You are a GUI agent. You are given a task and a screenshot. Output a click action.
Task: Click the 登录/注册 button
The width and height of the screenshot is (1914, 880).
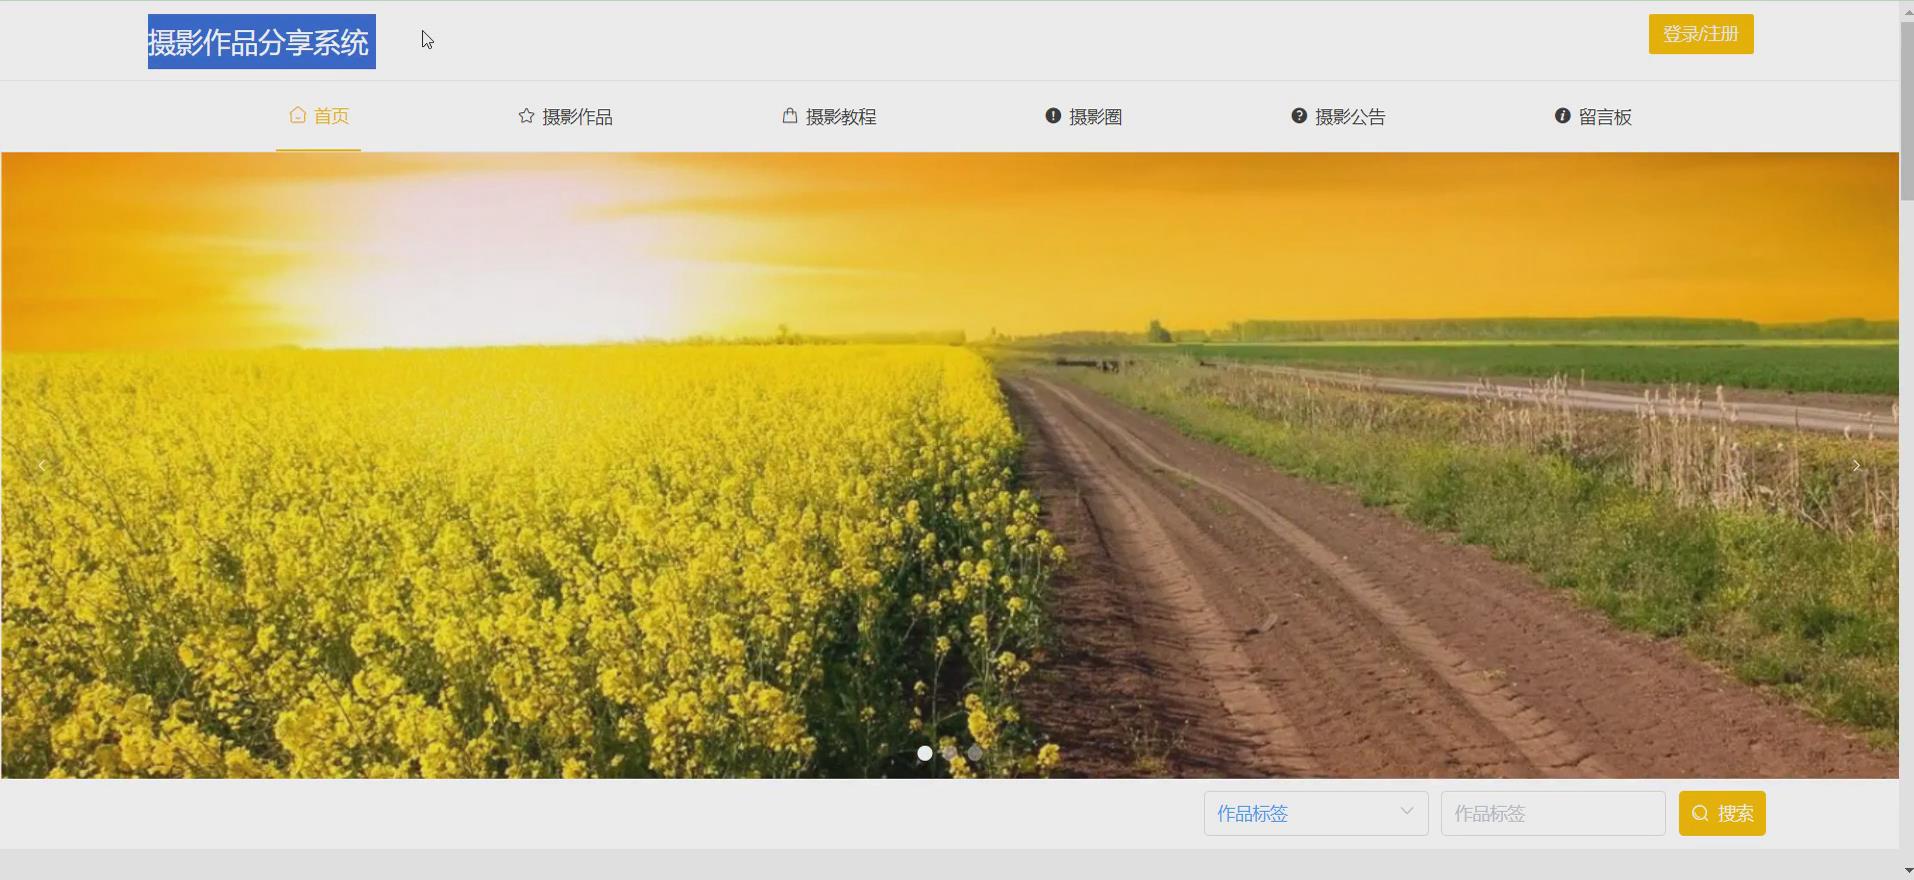click(1701, 34)
